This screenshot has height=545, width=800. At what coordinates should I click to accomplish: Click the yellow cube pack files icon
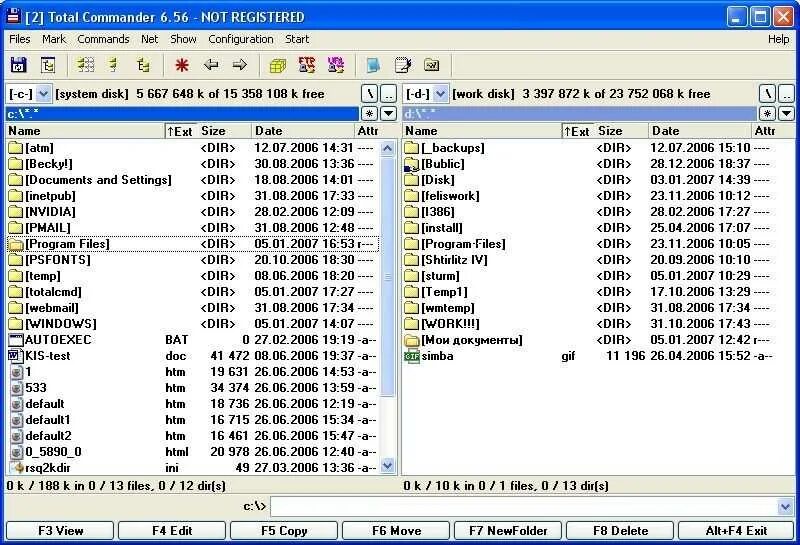[278, 65]
